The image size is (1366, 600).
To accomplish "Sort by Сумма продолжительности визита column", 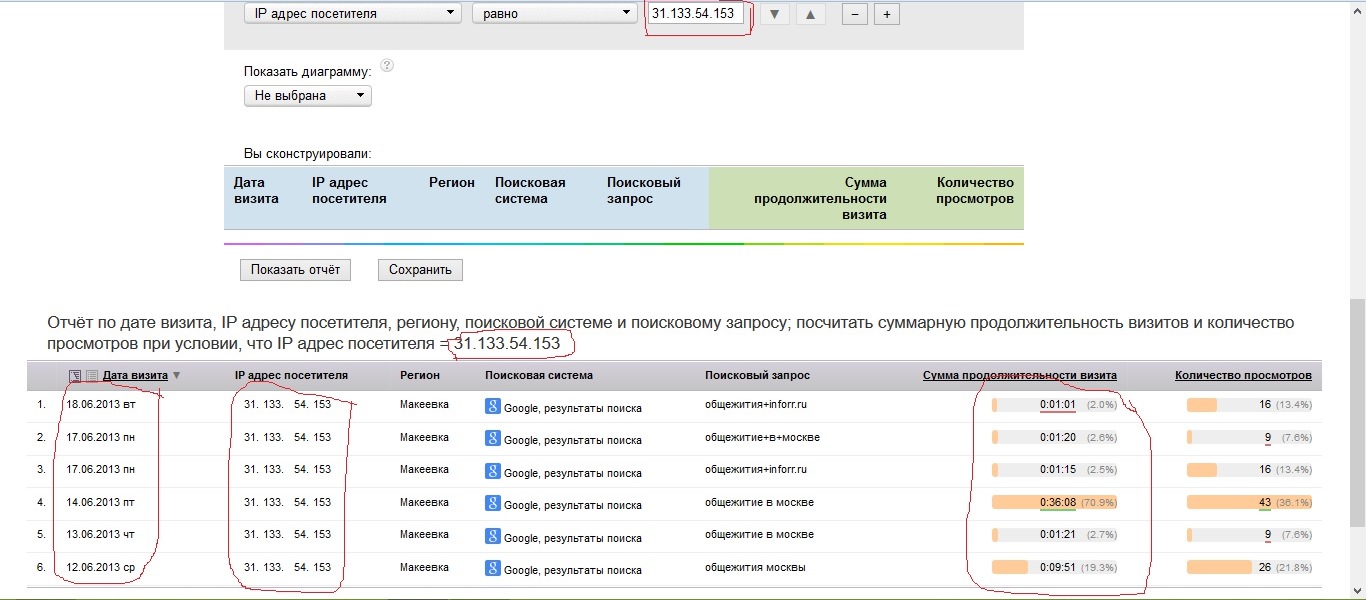I will tap(1019, 376).
